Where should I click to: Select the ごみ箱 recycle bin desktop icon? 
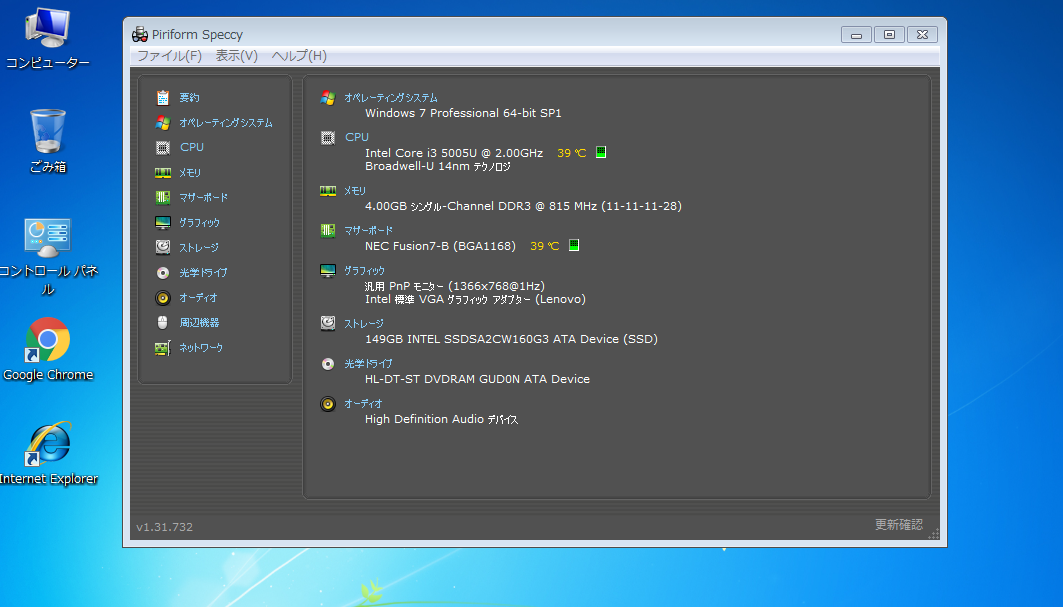coord(48,141)
